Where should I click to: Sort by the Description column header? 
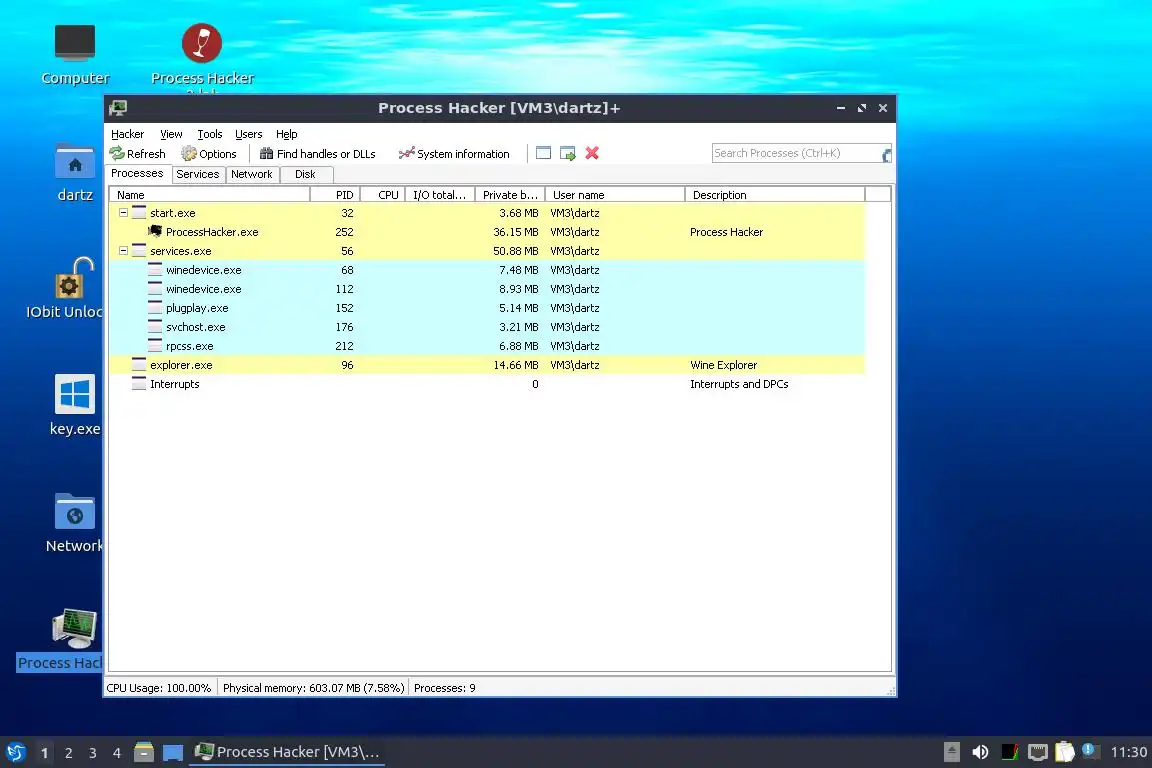(x=775, y=195)
